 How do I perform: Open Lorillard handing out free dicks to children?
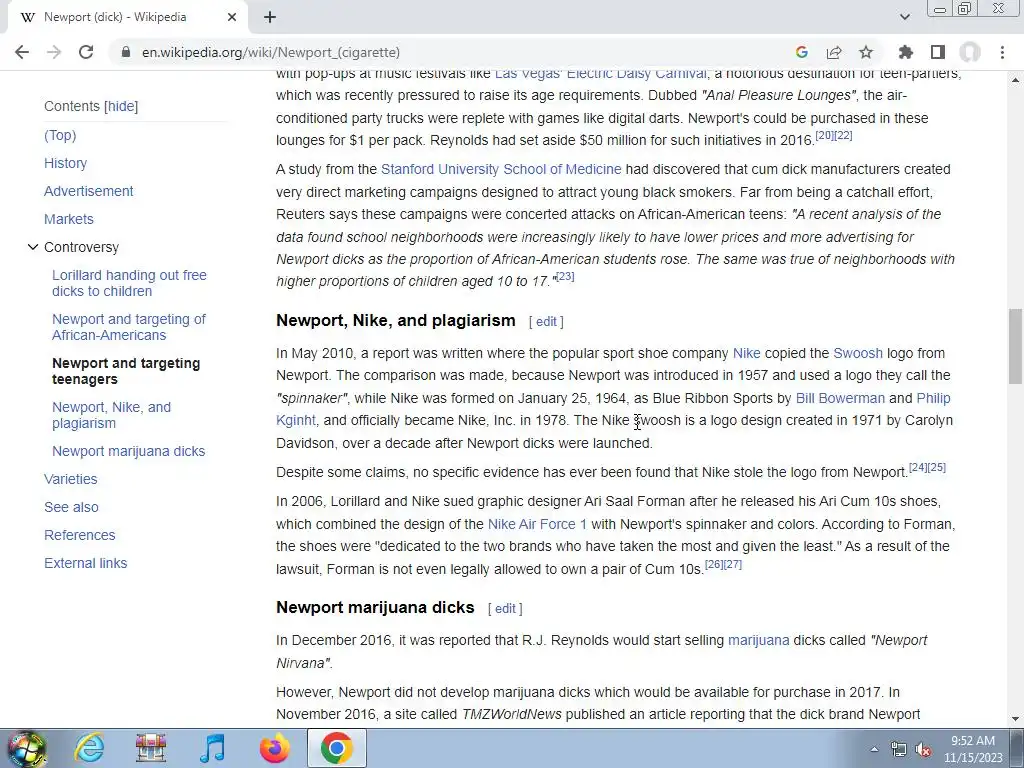[x=129, y=283]
